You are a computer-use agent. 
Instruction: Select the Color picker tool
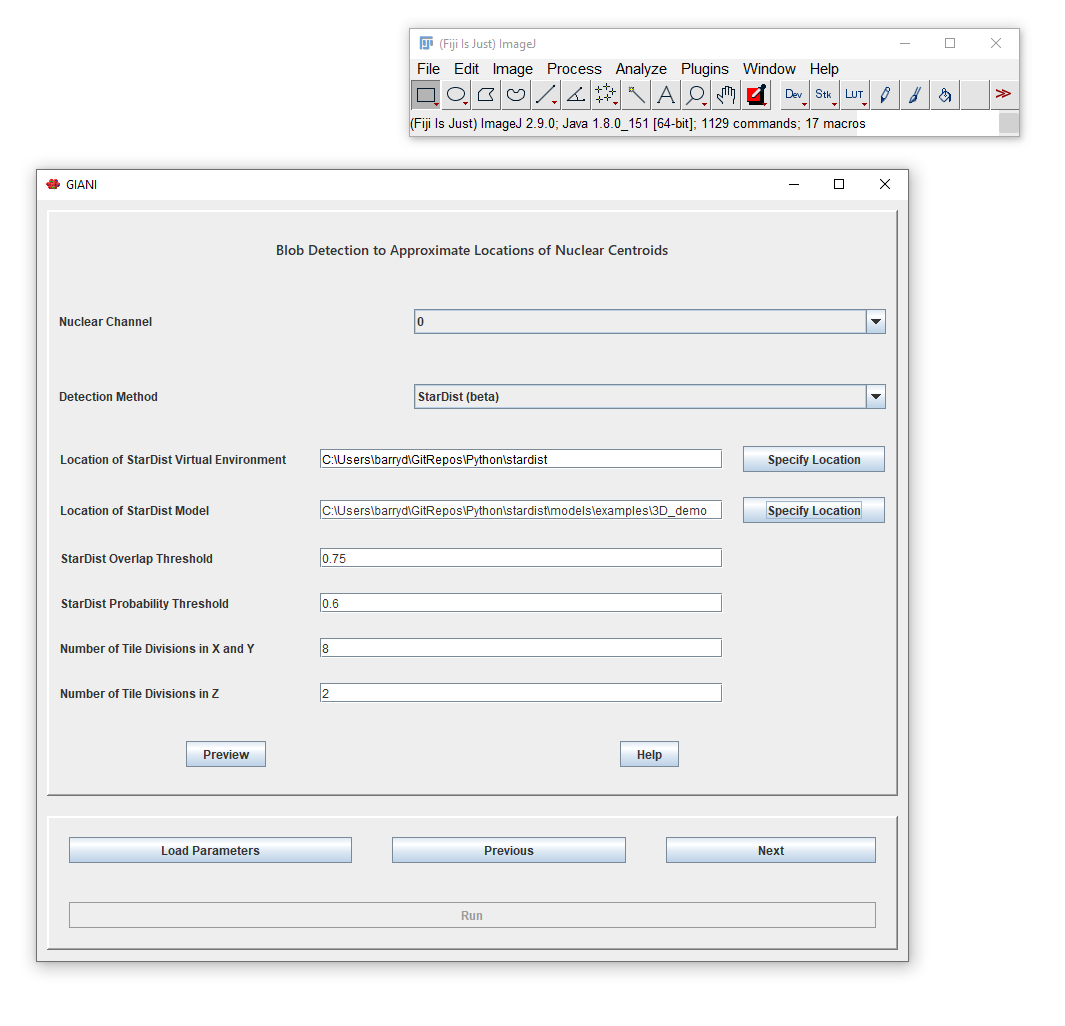(x=755, y=95)
